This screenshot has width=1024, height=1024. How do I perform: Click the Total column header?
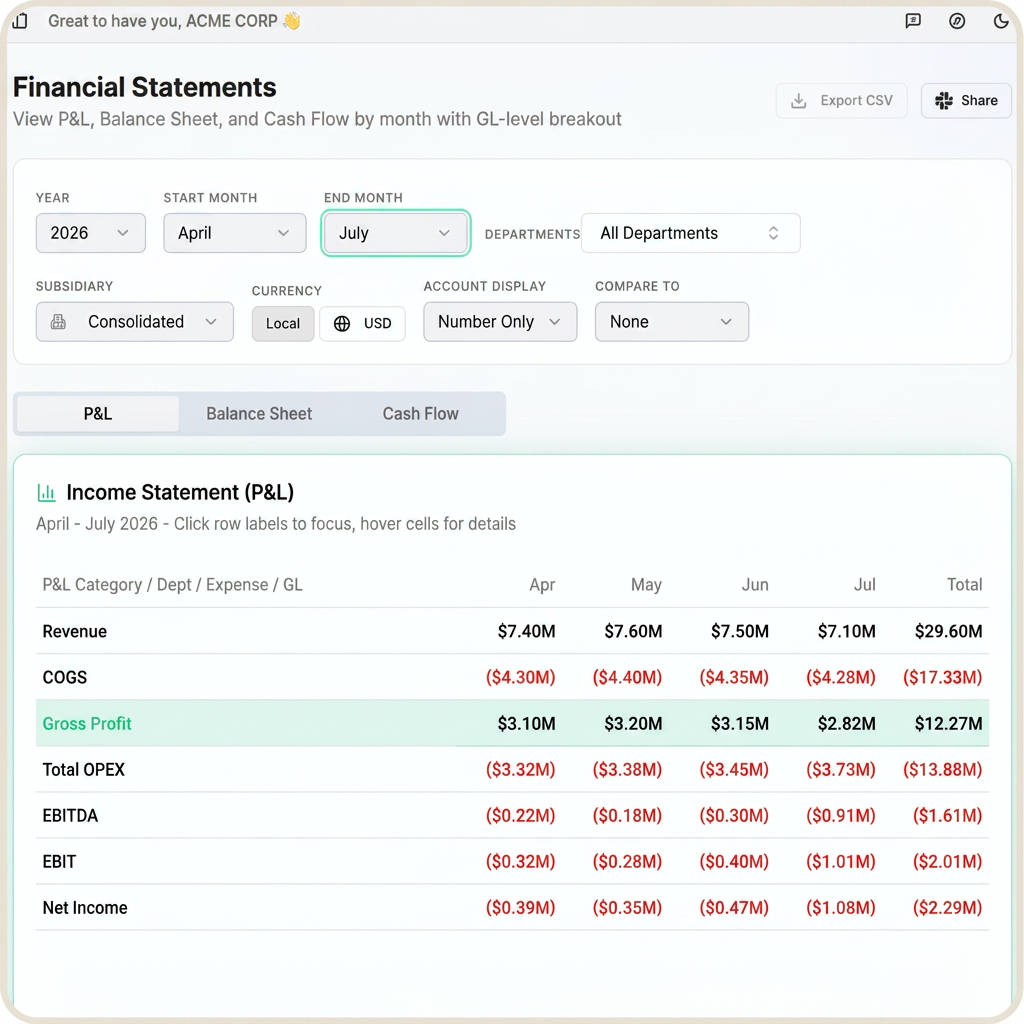point(965,584)
